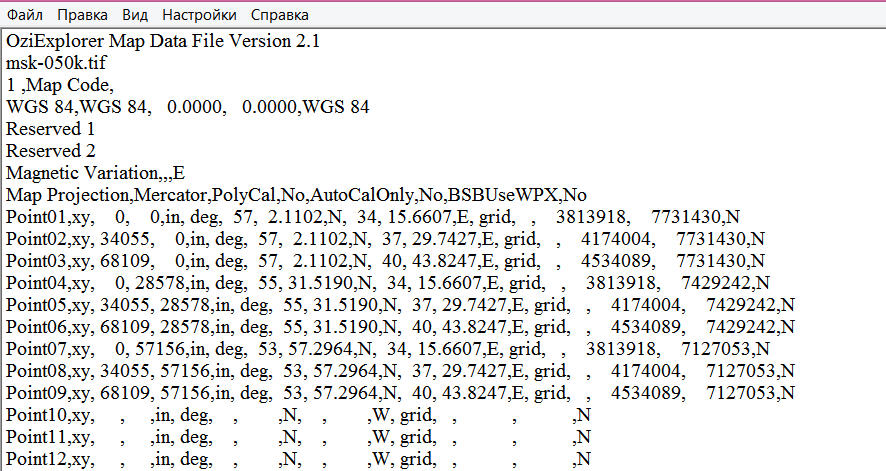
Task: Click the Point09 label
Action: [x=35, y=392]
